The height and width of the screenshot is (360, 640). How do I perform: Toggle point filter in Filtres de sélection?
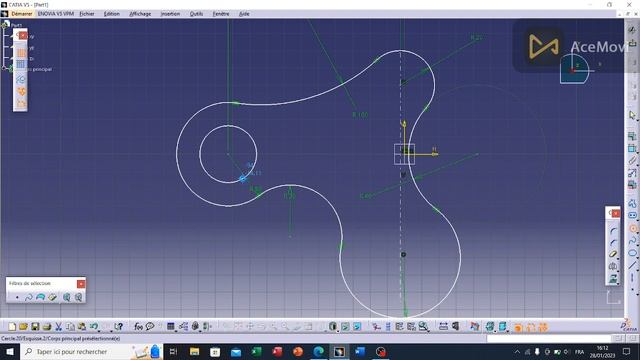click(17, 297)
